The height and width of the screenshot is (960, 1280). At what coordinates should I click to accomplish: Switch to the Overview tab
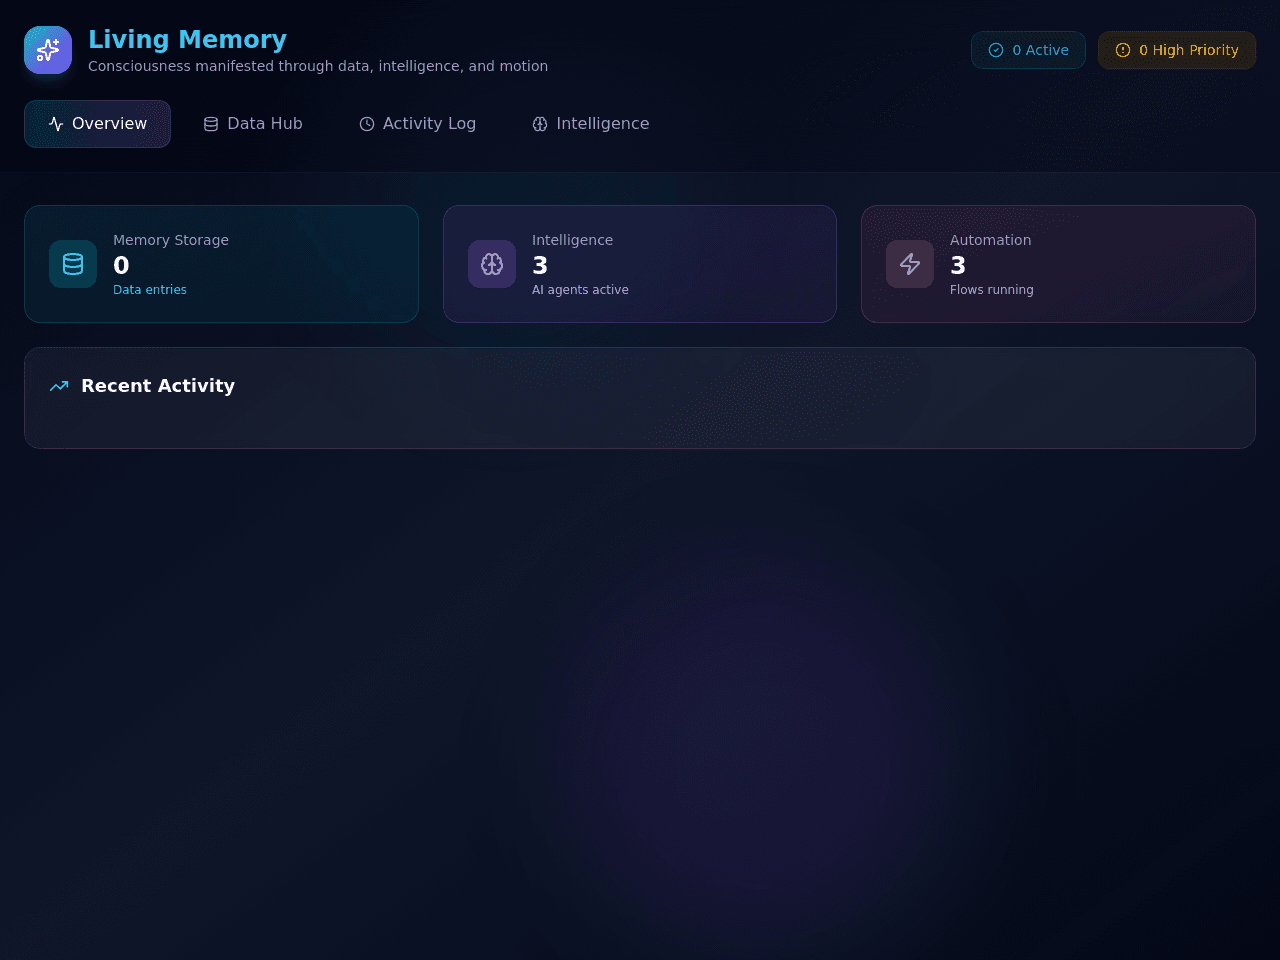[97, 124]
